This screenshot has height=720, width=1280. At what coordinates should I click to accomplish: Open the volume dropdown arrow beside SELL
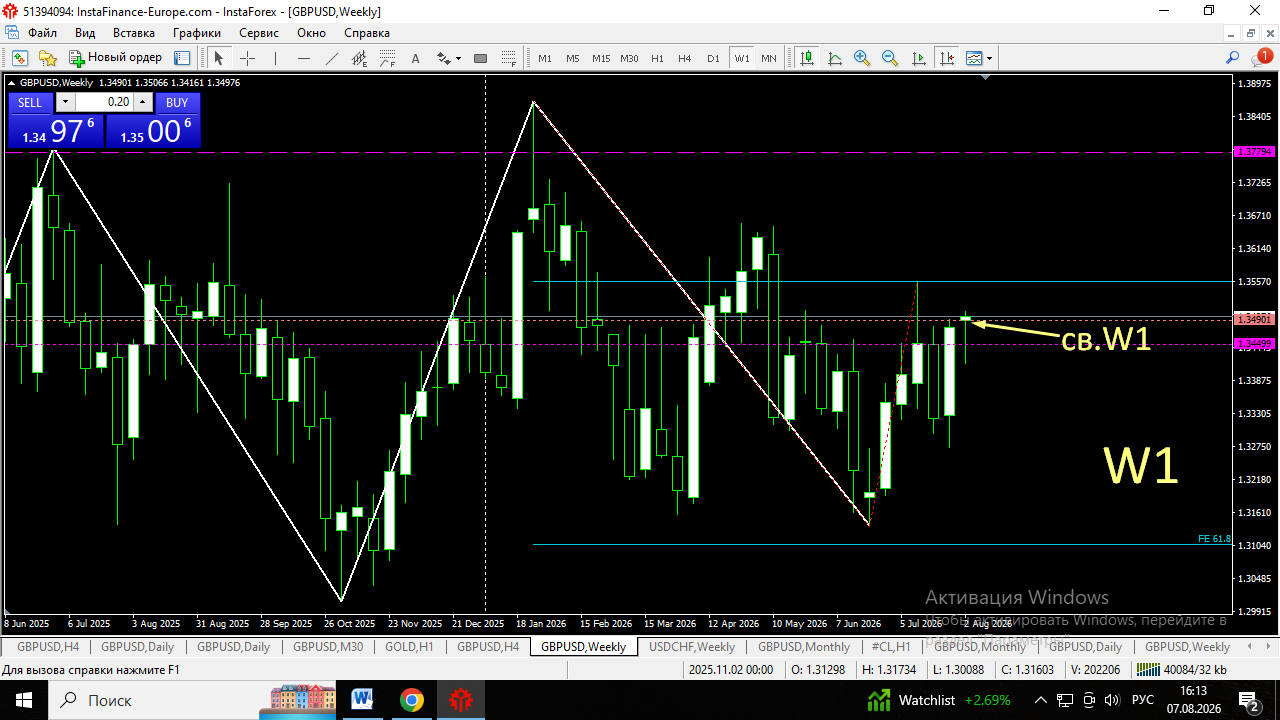click(65, 102)
